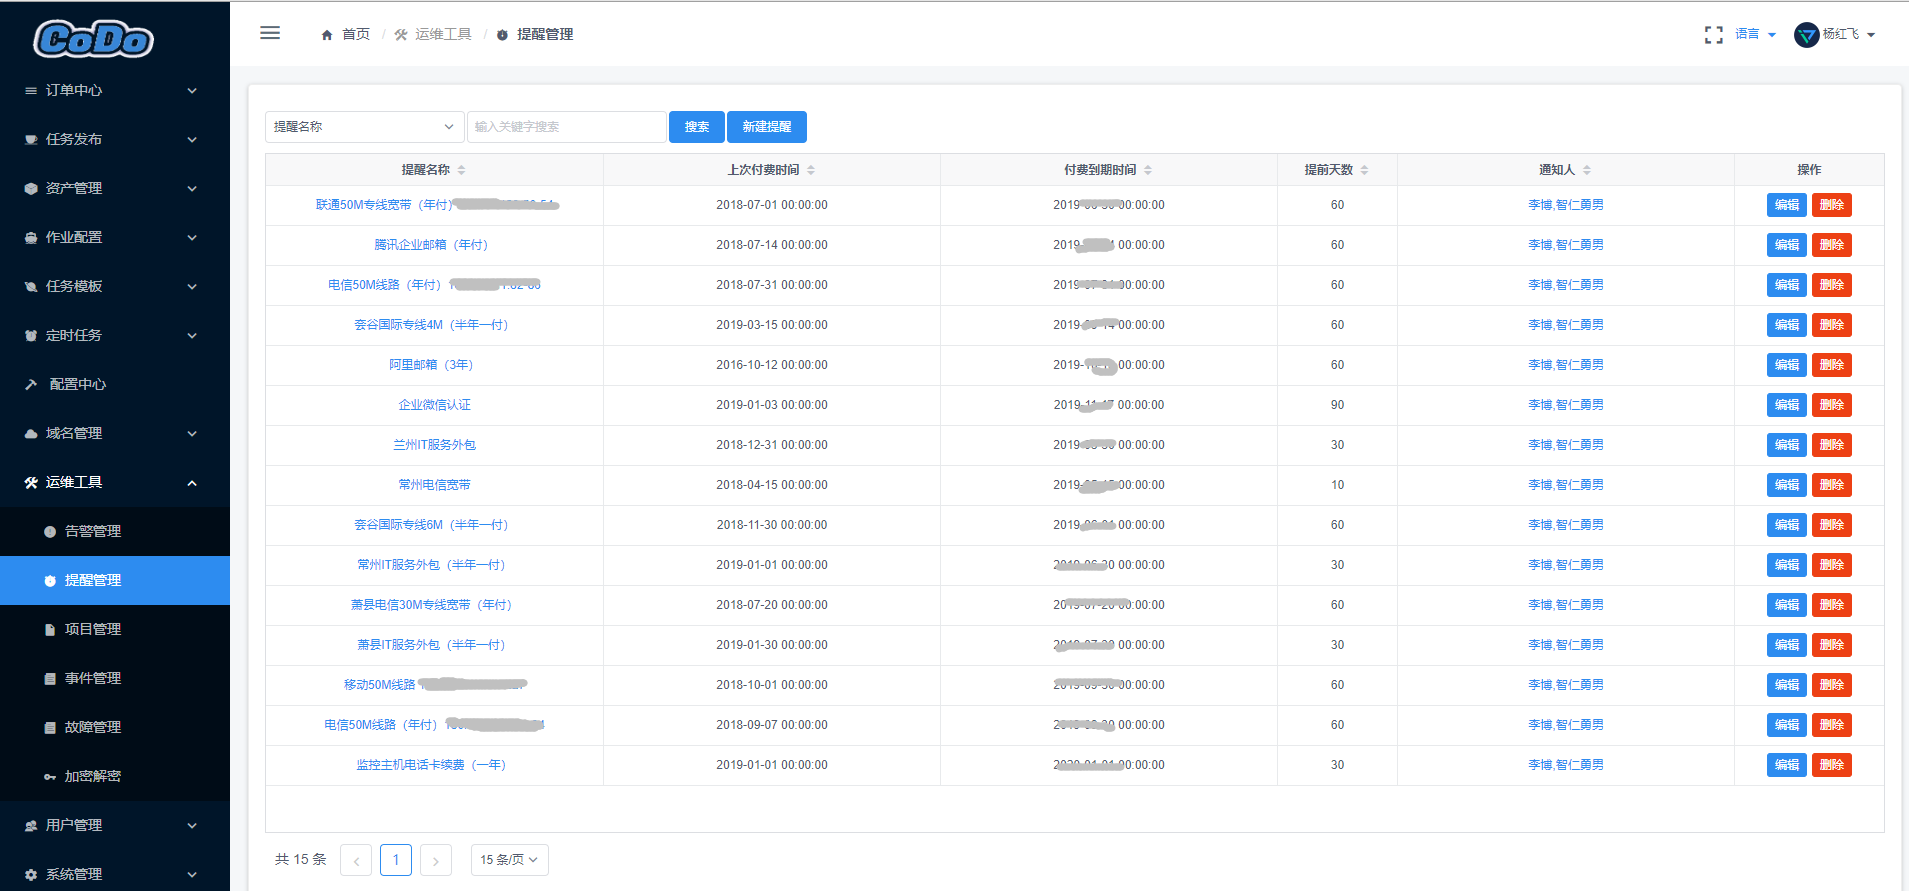Click user avatar icon for 杨红飞
Screen dimensions: 1909x891
(1807, 35)
